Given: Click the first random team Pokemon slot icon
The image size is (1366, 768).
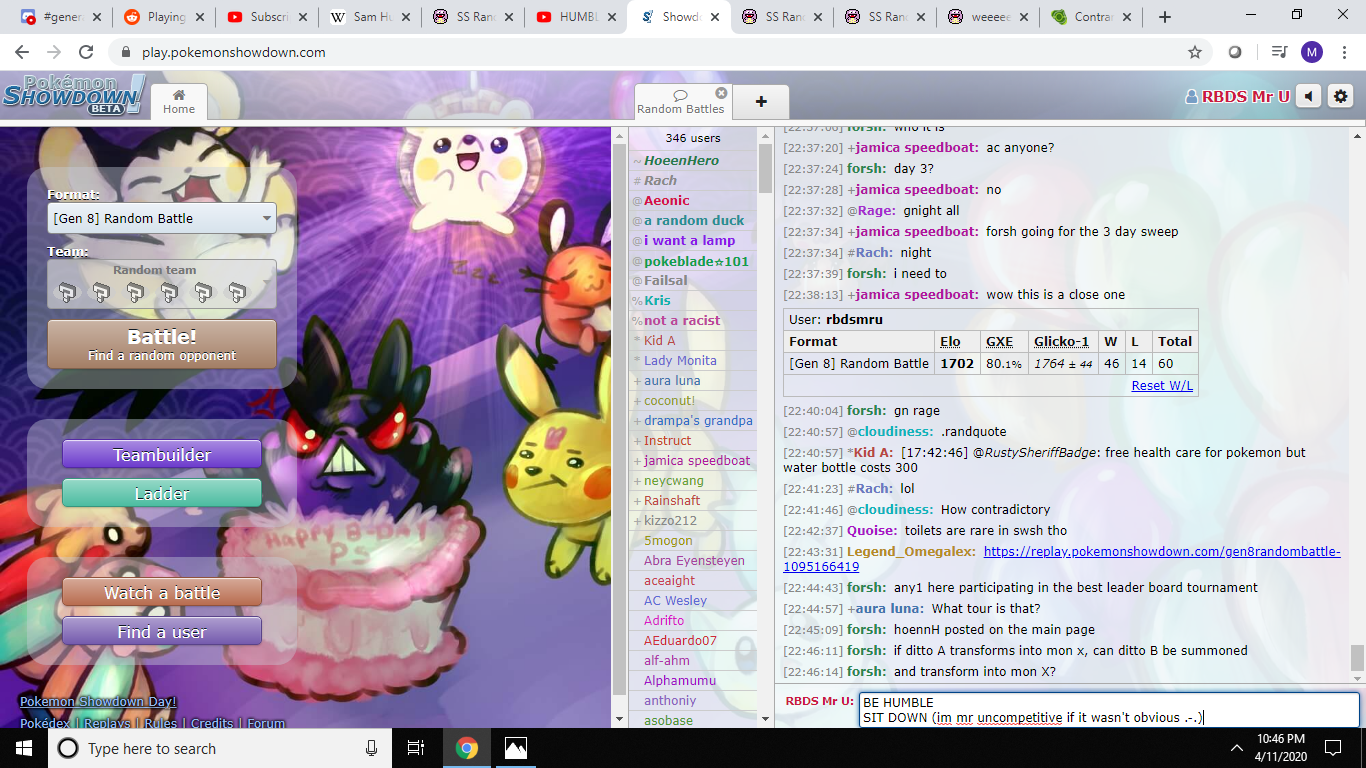Looking at the screenshot, I should coord(67,292).
